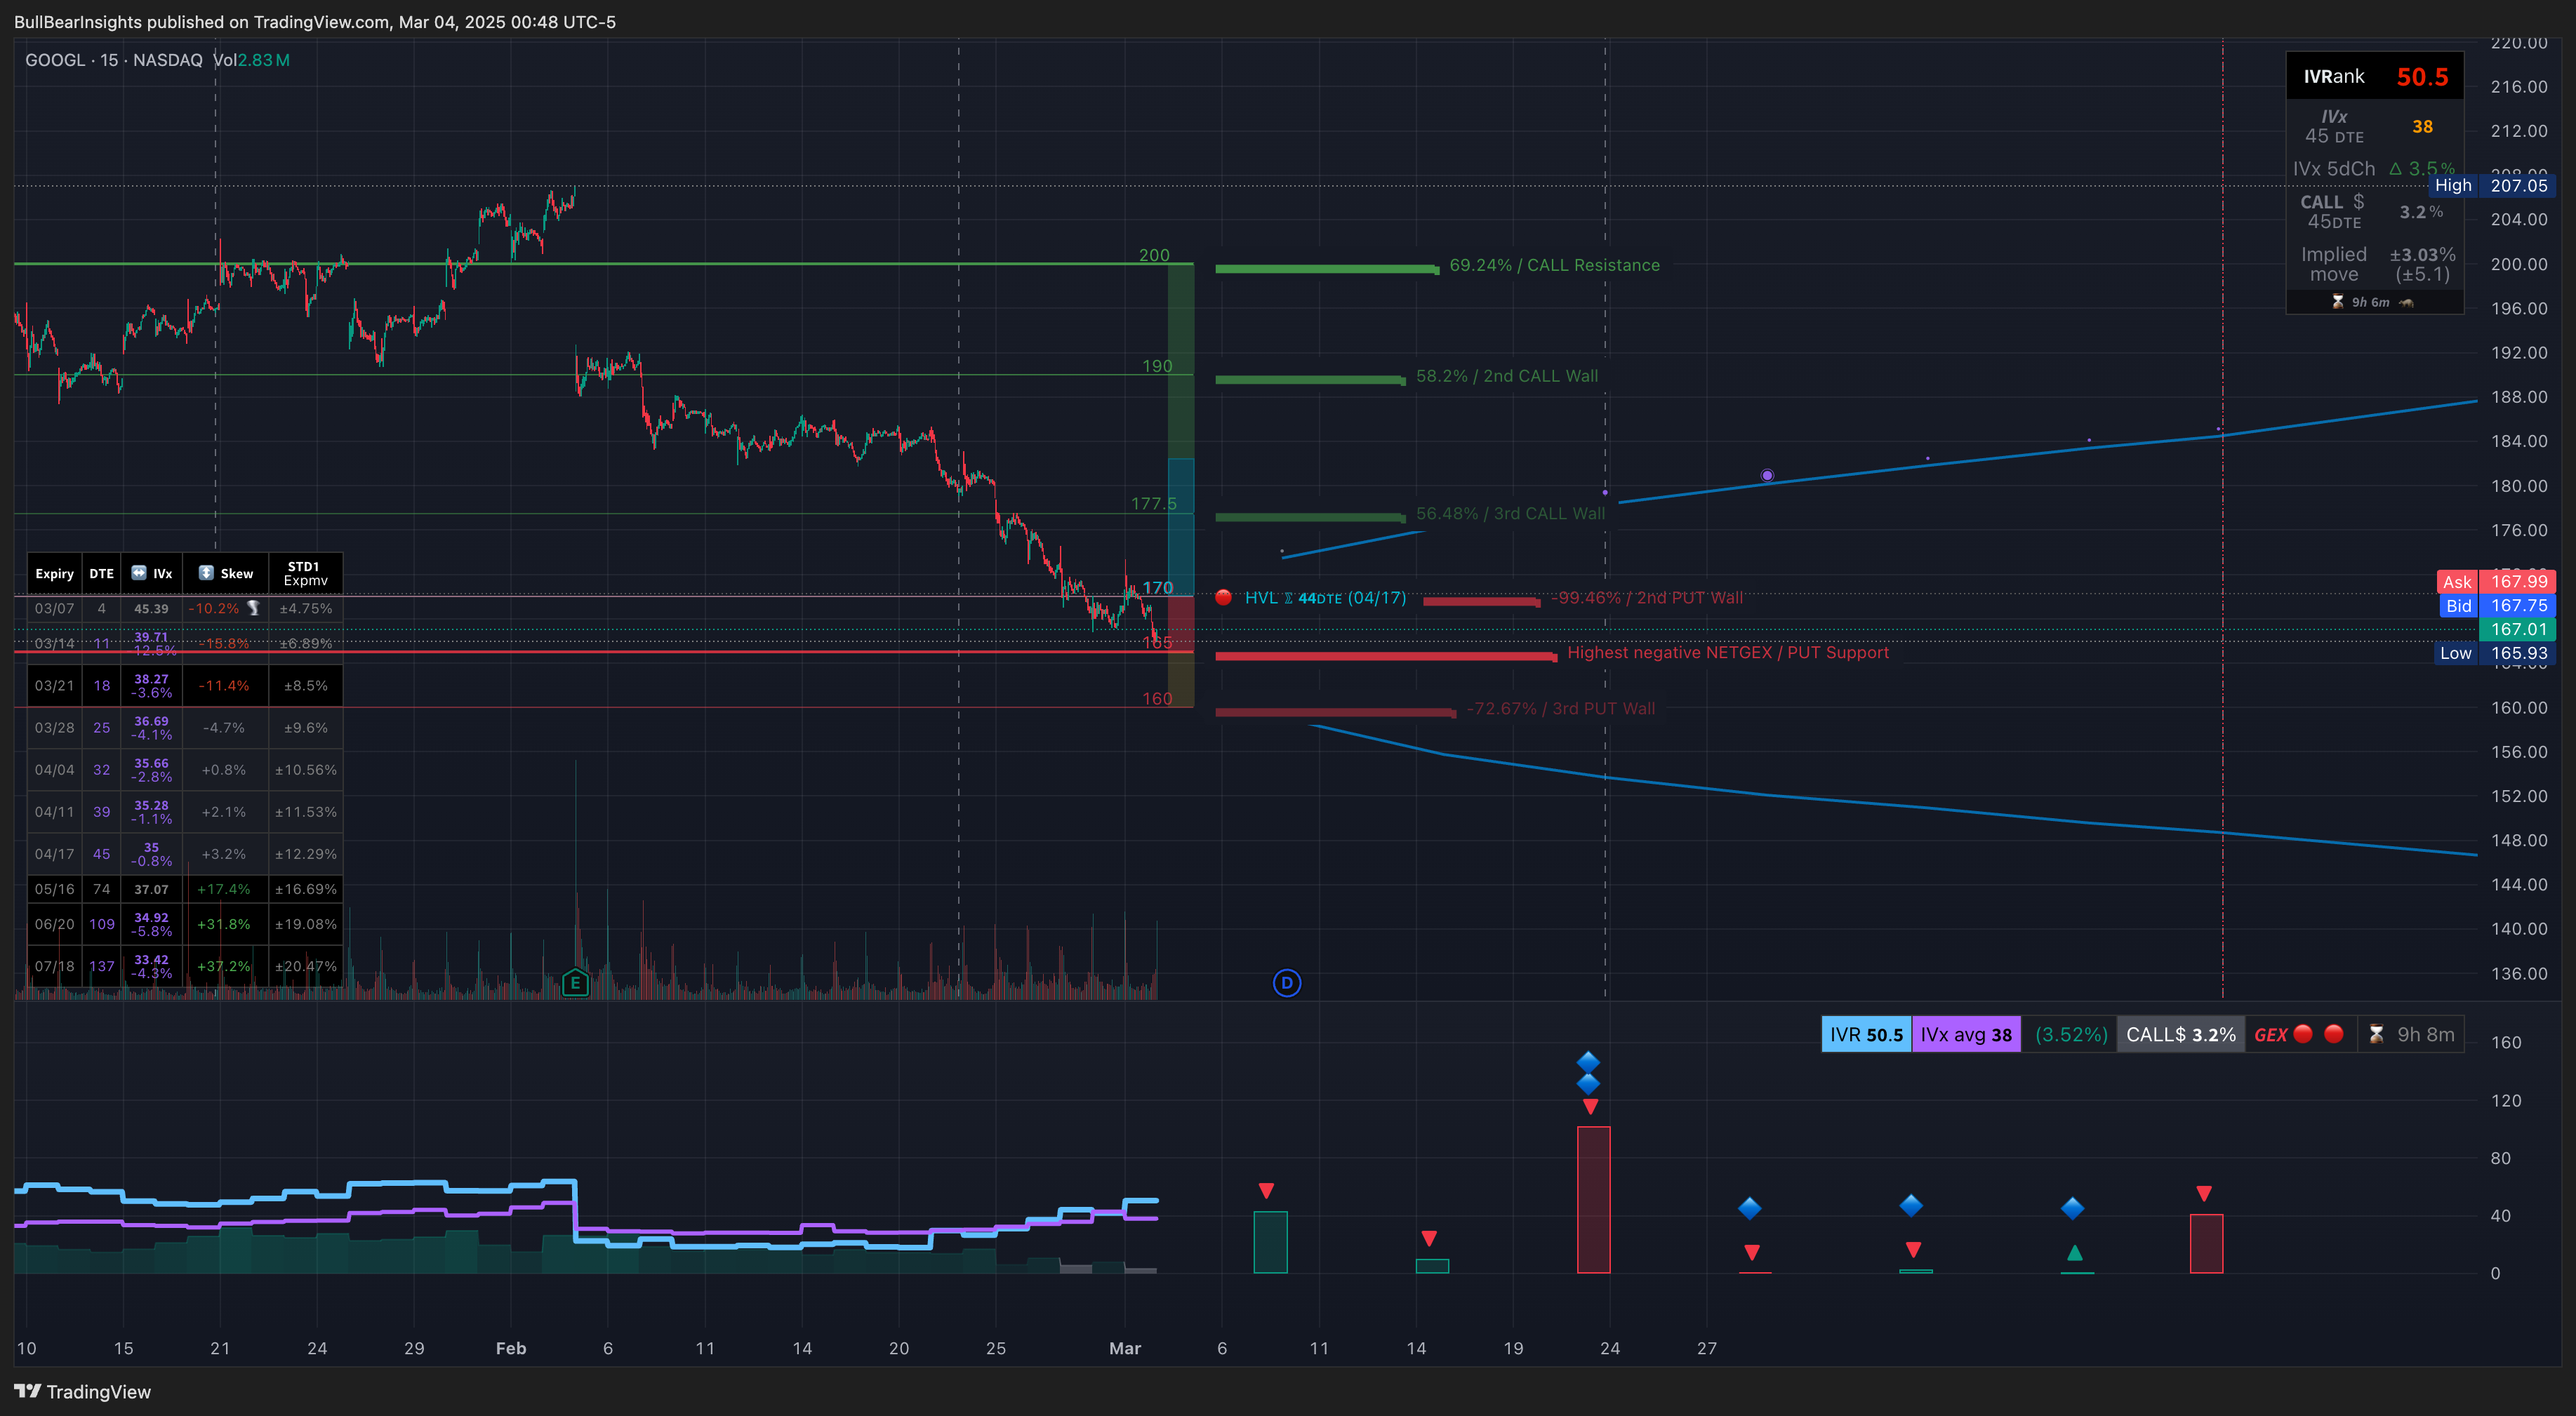Click the 58.2% / 2nd CALL Wall label

pos(1507,376)
